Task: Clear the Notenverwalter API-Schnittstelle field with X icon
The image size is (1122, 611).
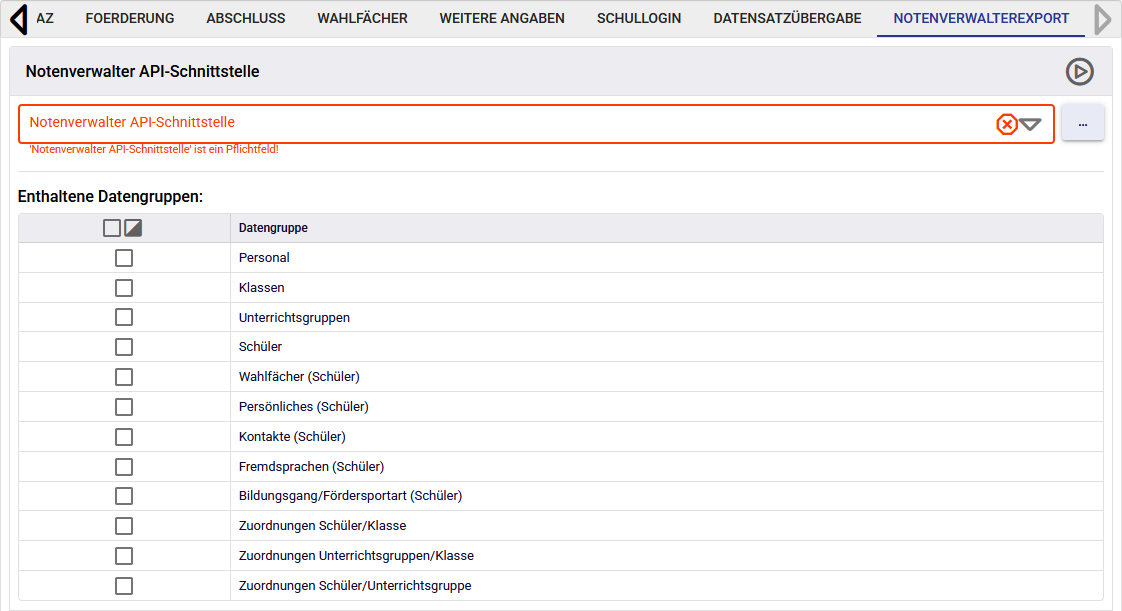Action: tap(1007, 124)
